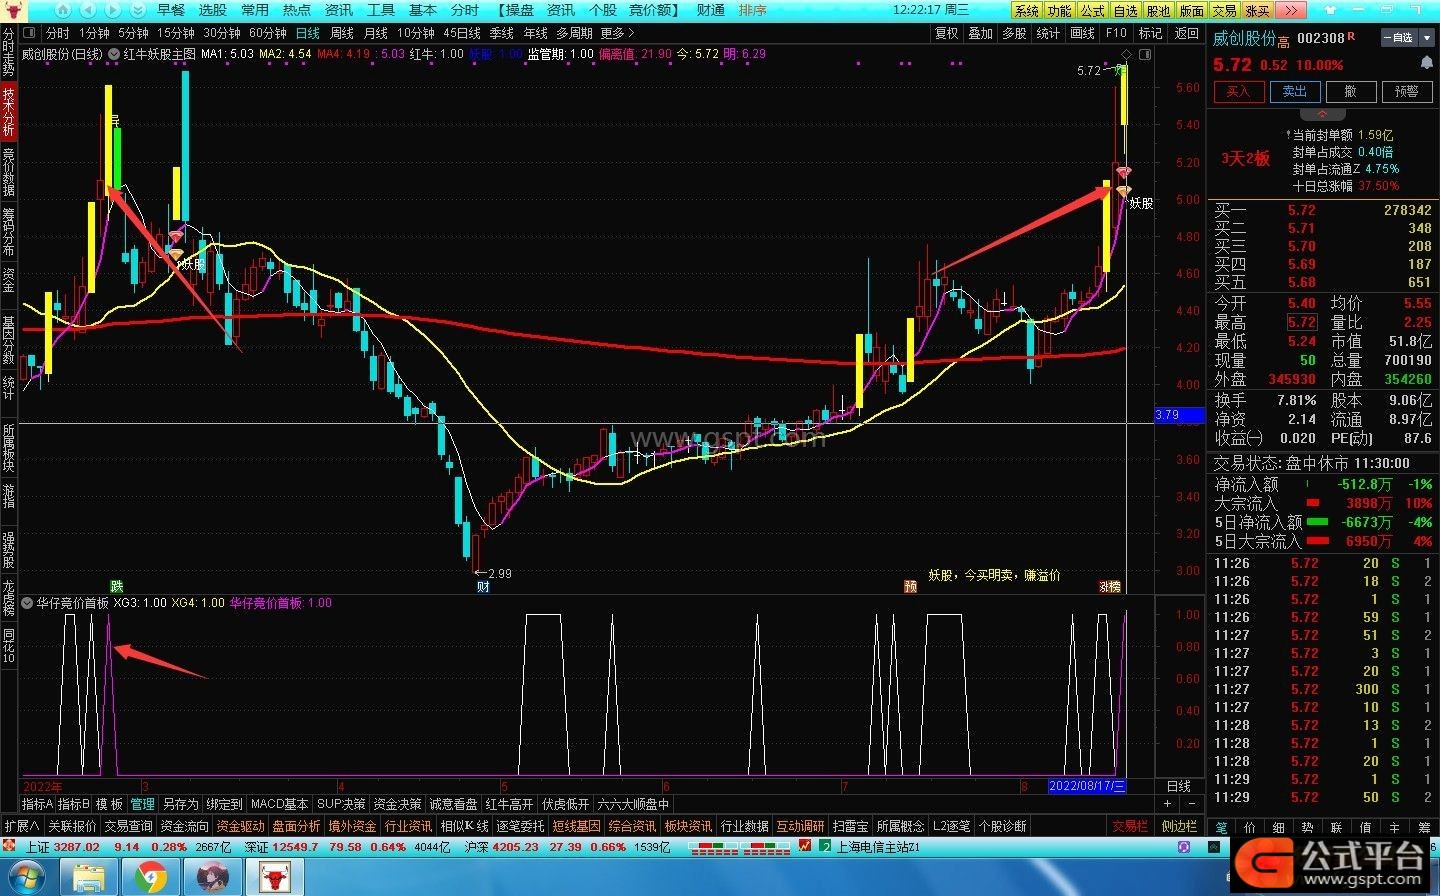This screenshot has width=1440, height=896.
Task: Open the 排序 menu
Action: 753,10
